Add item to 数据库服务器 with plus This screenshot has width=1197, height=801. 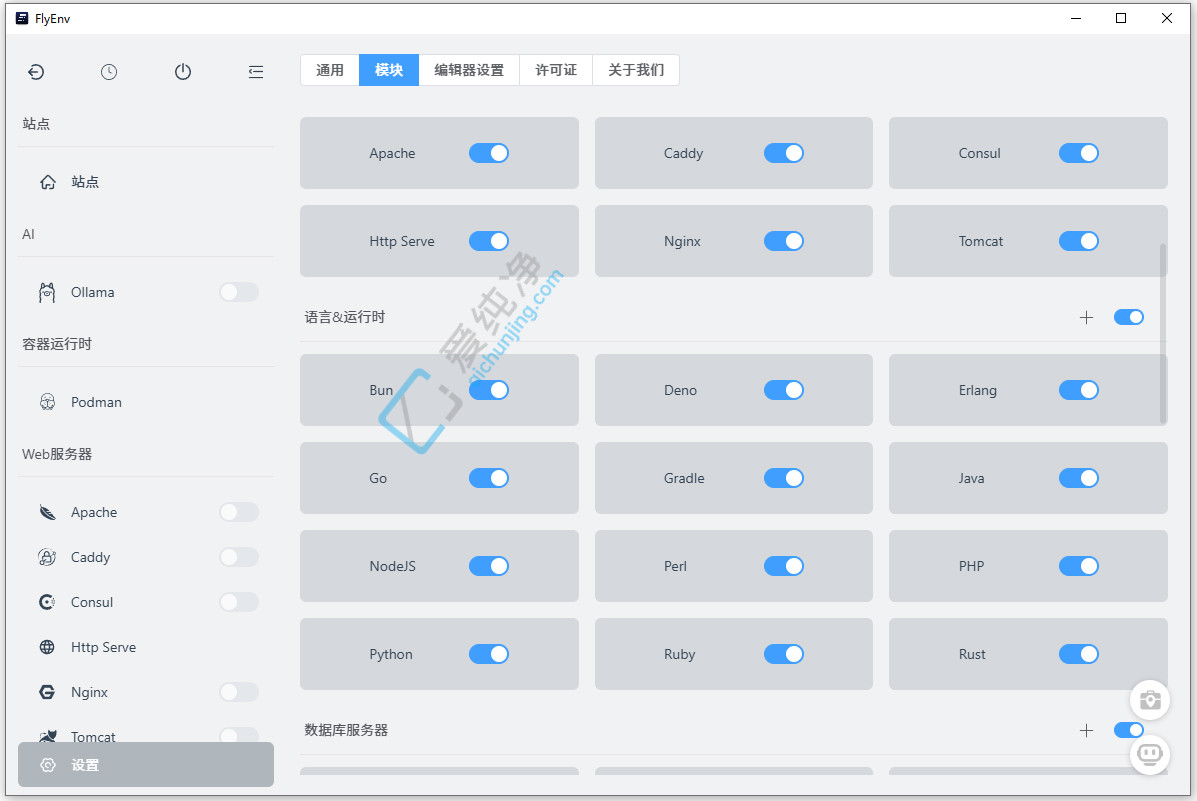coord(1087,730)
